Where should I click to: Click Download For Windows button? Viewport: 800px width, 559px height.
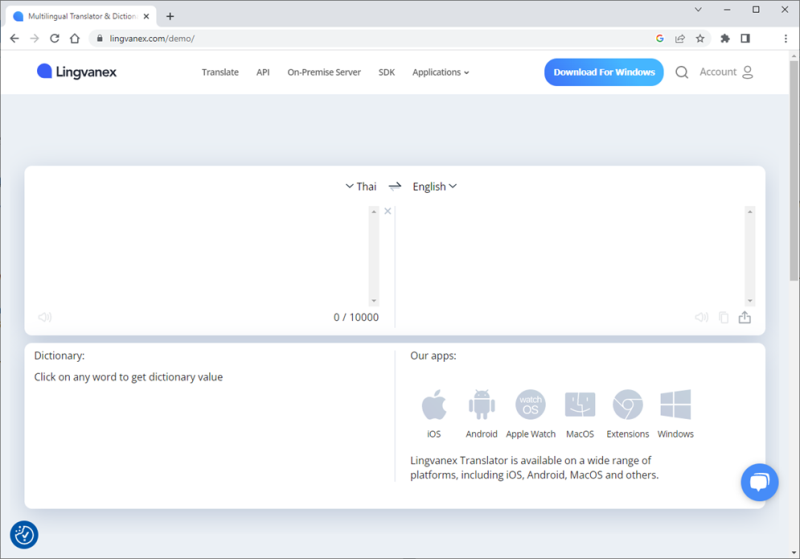(603, 72)
